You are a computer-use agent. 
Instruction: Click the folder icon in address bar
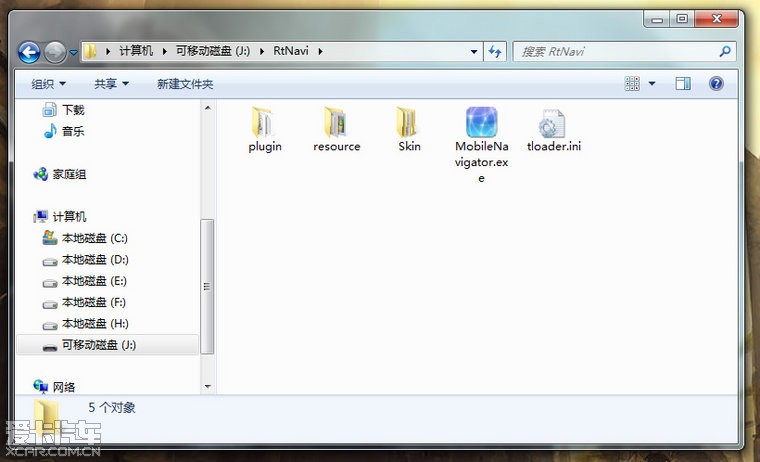click(x=90, y=51)
